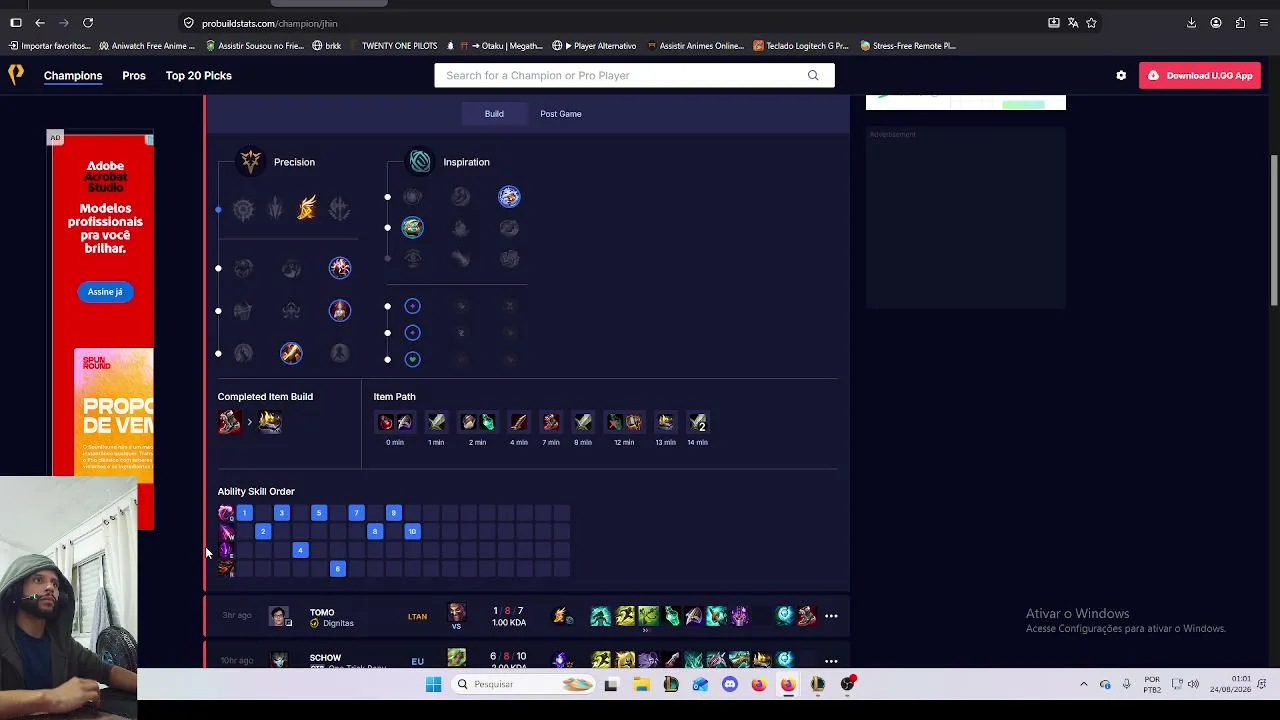This screenshot has height=720, width=1280.
Task: Open the SCHOW player name link
Action: click(x=325, y=658)
